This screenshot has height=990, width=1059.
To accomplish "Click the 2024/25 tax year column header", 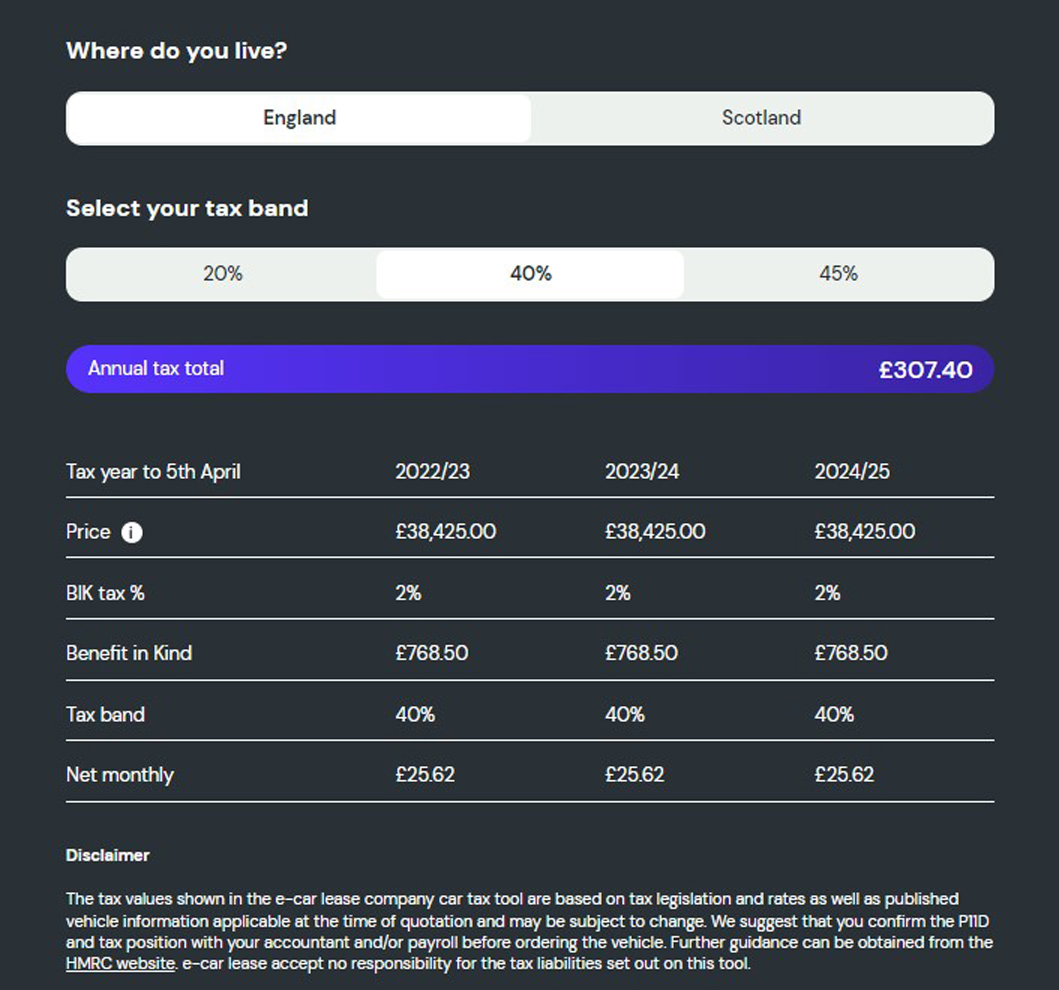I will pos(852,471).
